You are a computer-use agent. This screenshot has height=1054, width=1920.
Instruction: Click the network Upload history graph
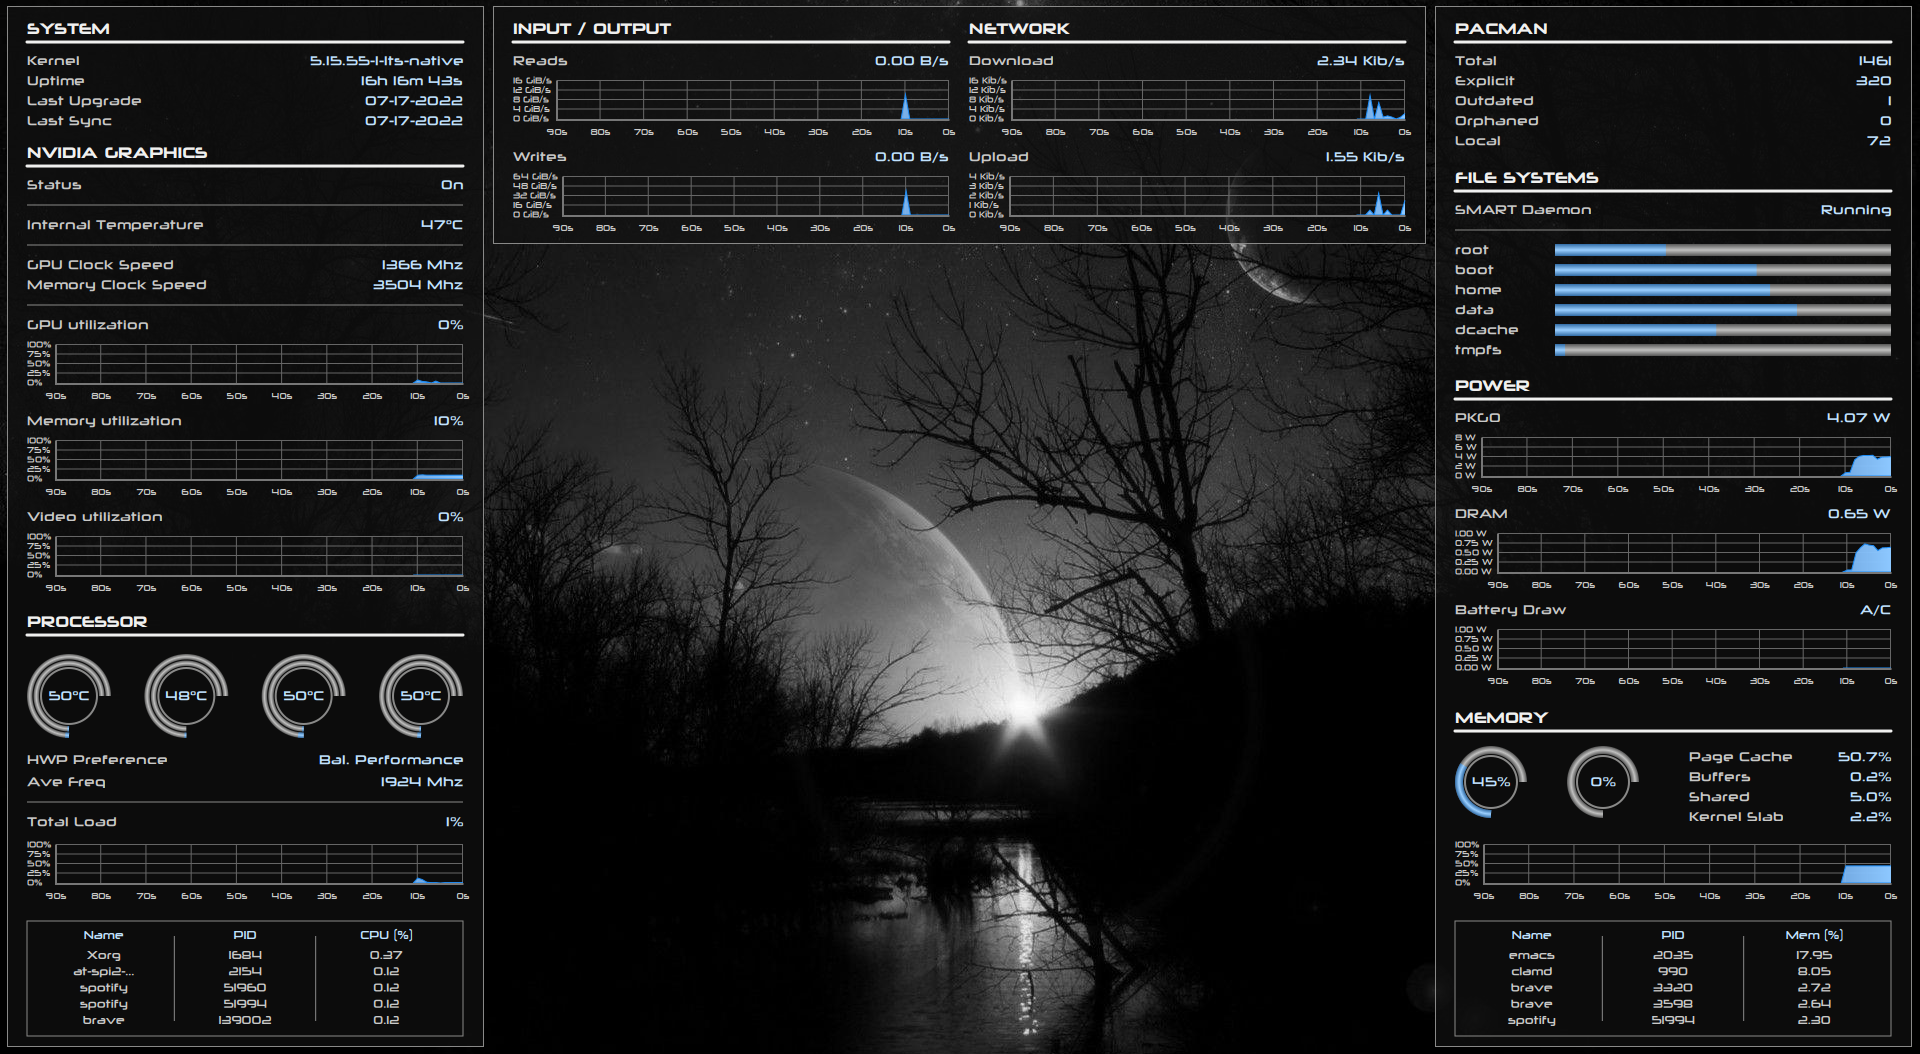click(1207, 196)
